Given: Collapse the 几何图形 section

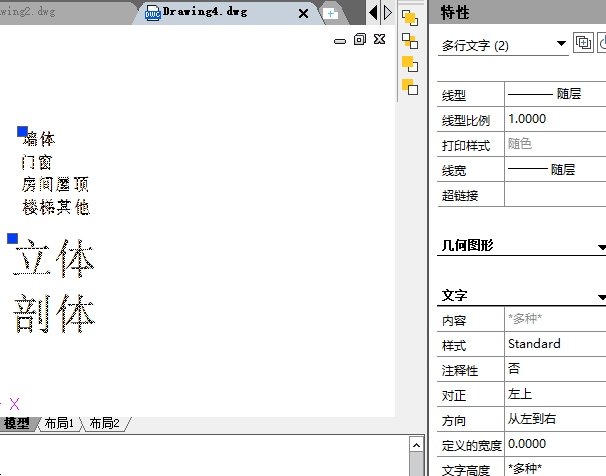Looking at the screenshot, I should [x=601, y=246].
